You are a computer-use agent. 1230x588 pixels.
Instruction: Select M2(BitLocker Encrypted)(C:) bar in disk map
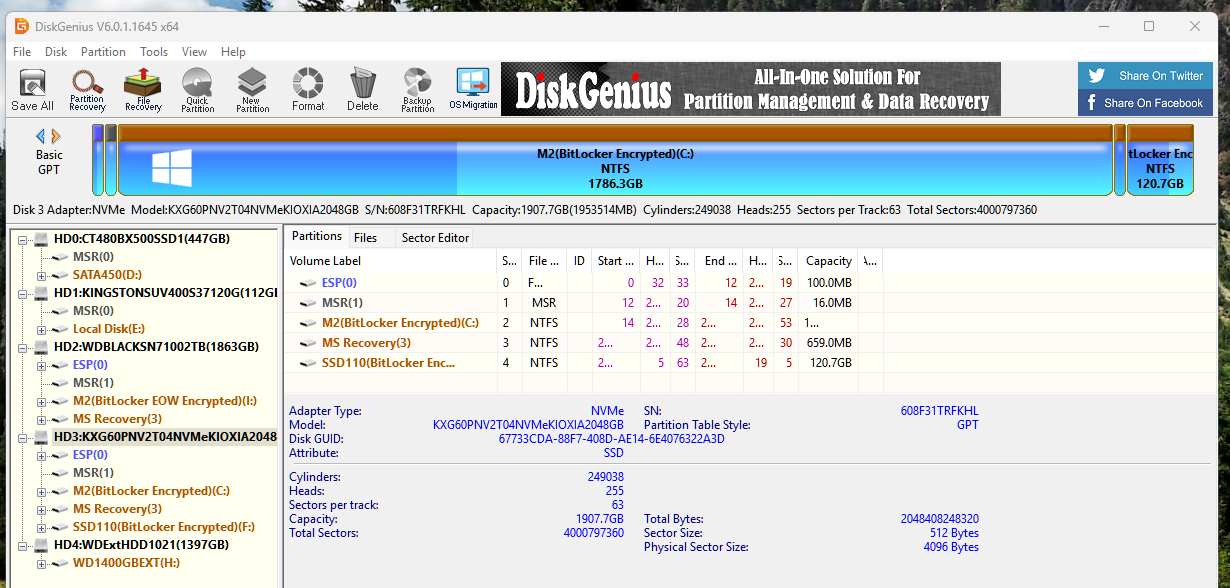[x=615, y=160]
